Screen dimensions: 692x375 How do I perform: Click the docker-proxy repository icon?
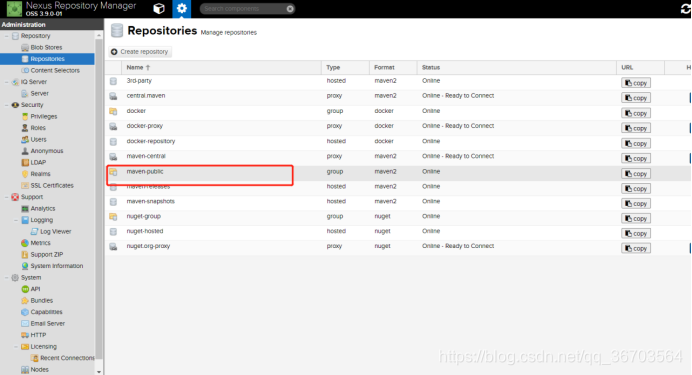click(x=113, y=127)
